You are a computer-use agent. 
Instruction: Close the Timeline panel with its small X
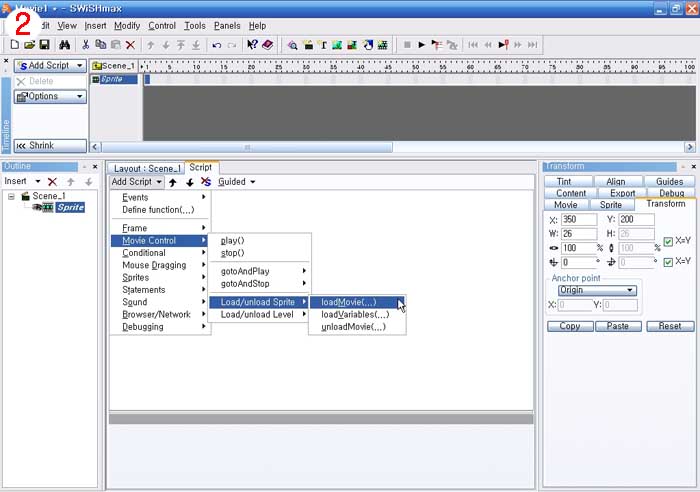tap(6, 60)
